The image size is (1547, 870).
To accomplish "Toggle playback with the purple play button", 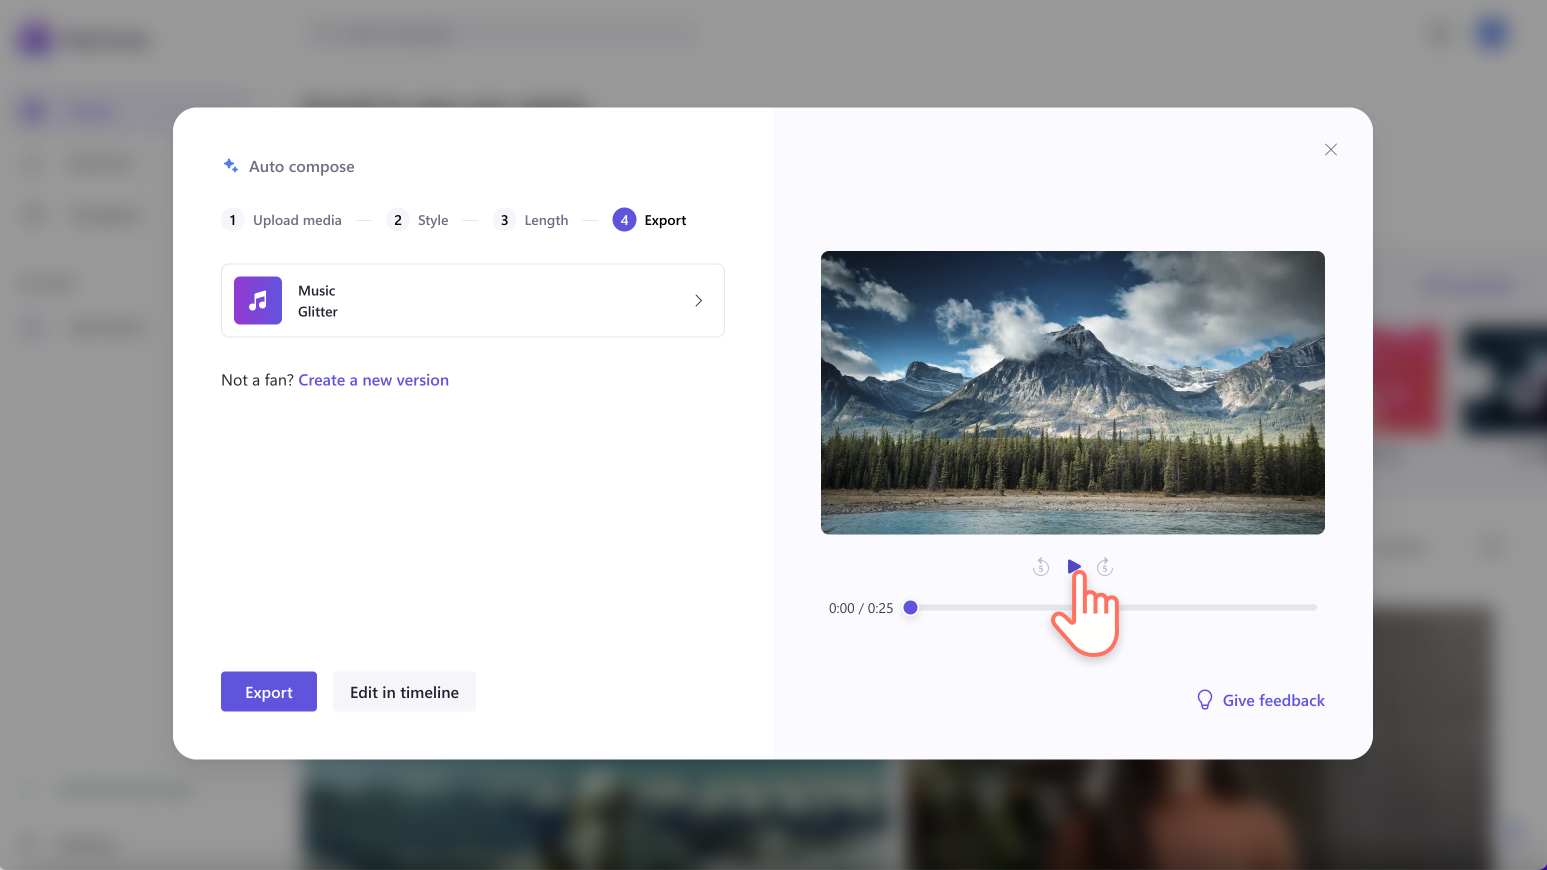I will pos(1074,566).
